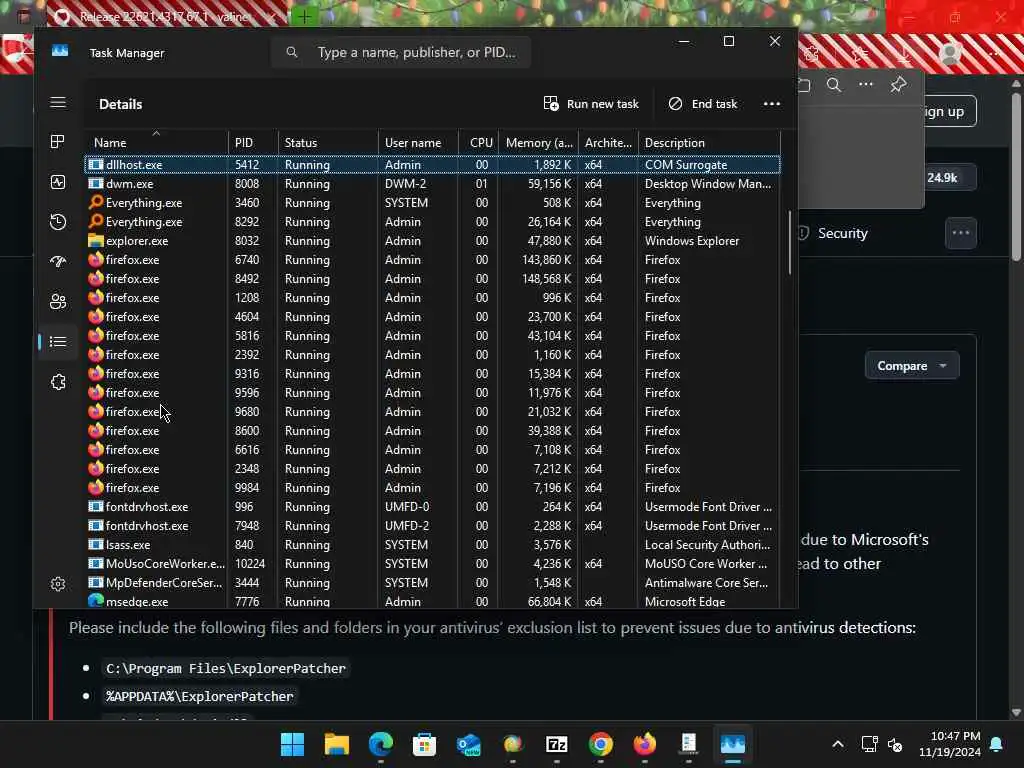Click the pin icon in browser panel
The width and height of the screenshot is (1024, 768).
899,84
